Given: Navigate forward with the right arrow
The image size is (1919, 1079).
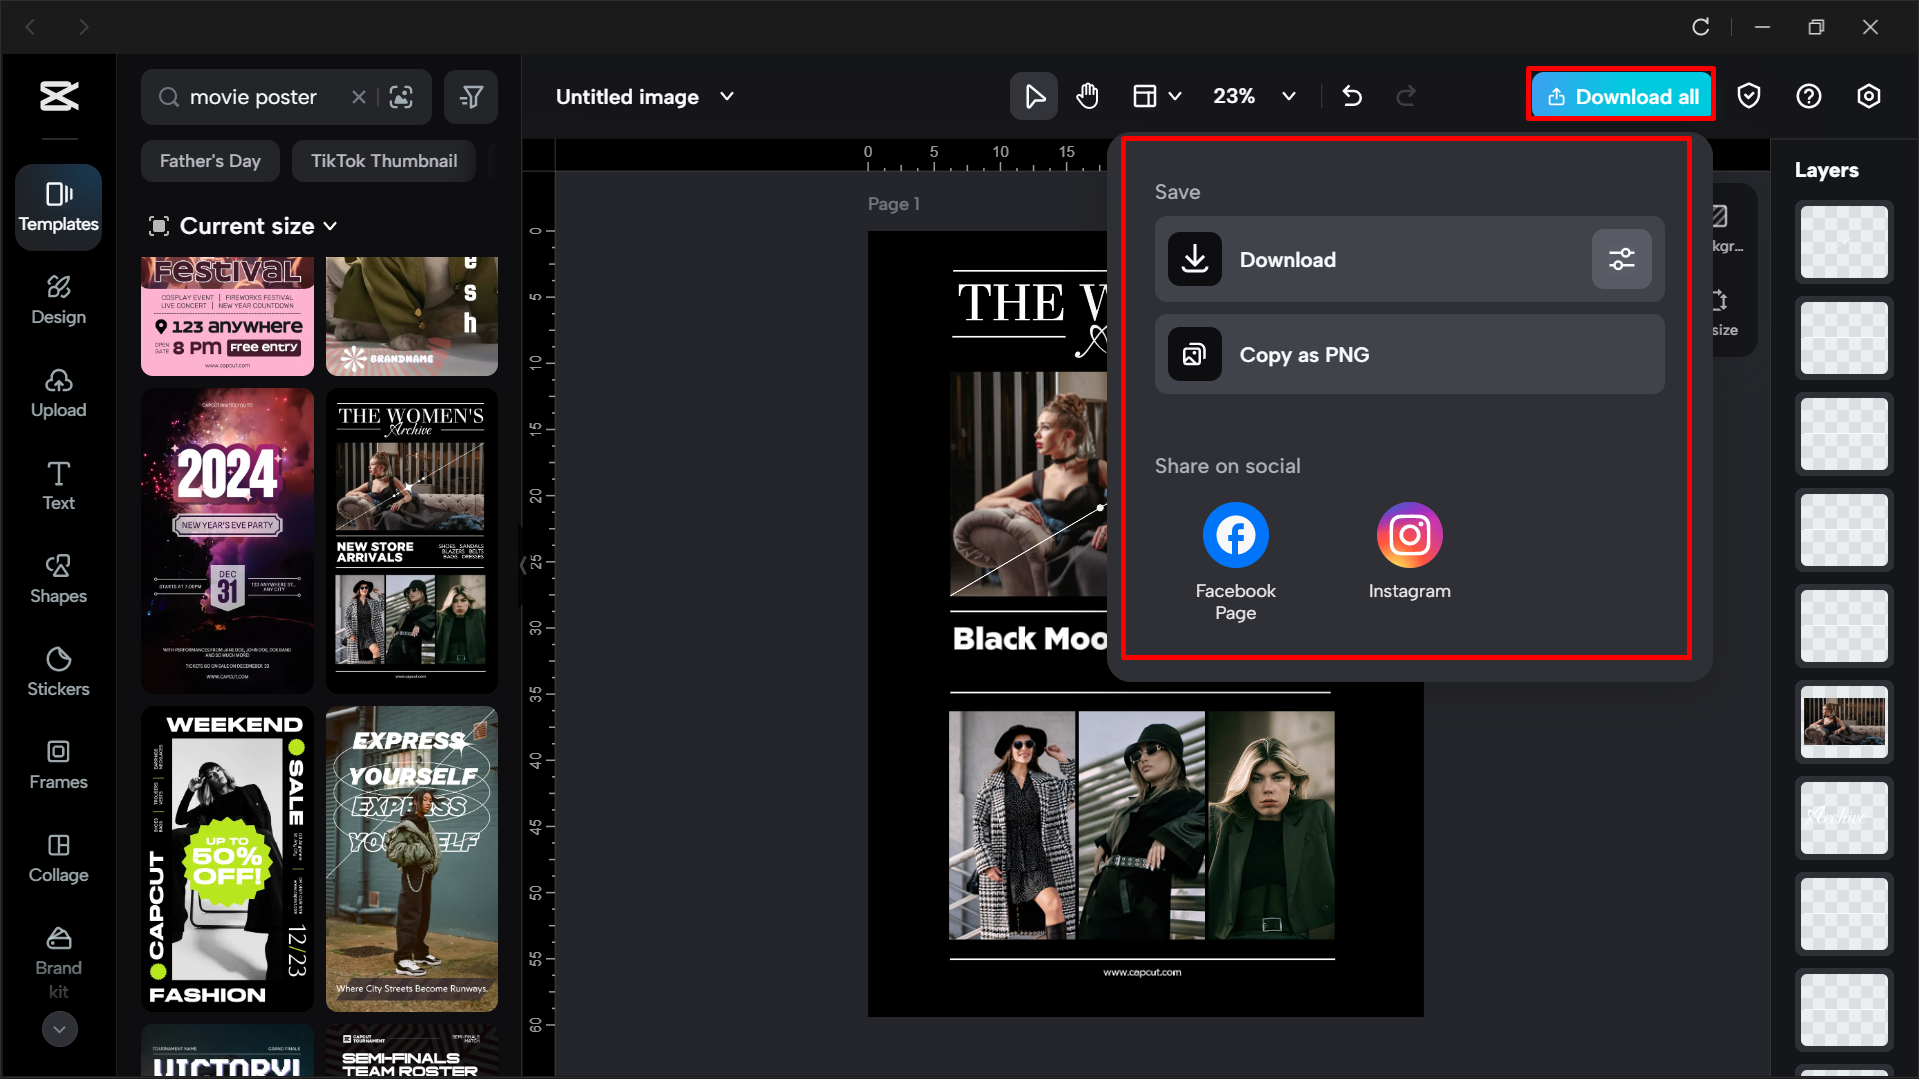Looking at the screenshot, I should (84, 27).
